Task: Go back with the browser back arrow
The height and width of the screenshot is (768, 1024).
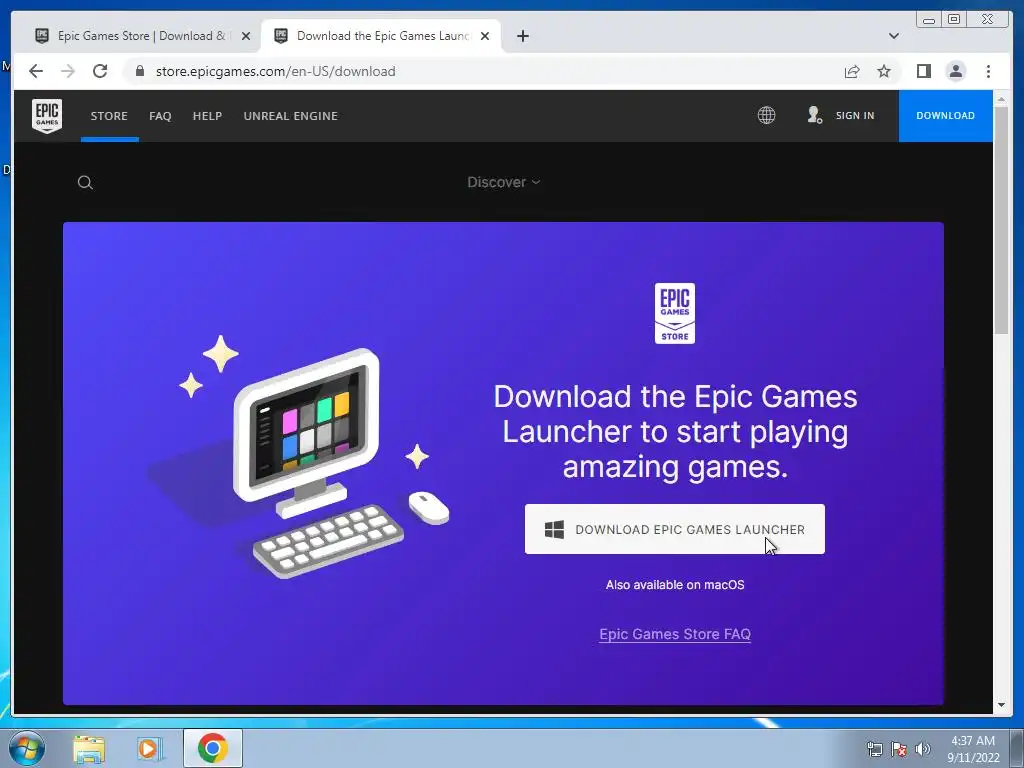Action: pos(36,71)
